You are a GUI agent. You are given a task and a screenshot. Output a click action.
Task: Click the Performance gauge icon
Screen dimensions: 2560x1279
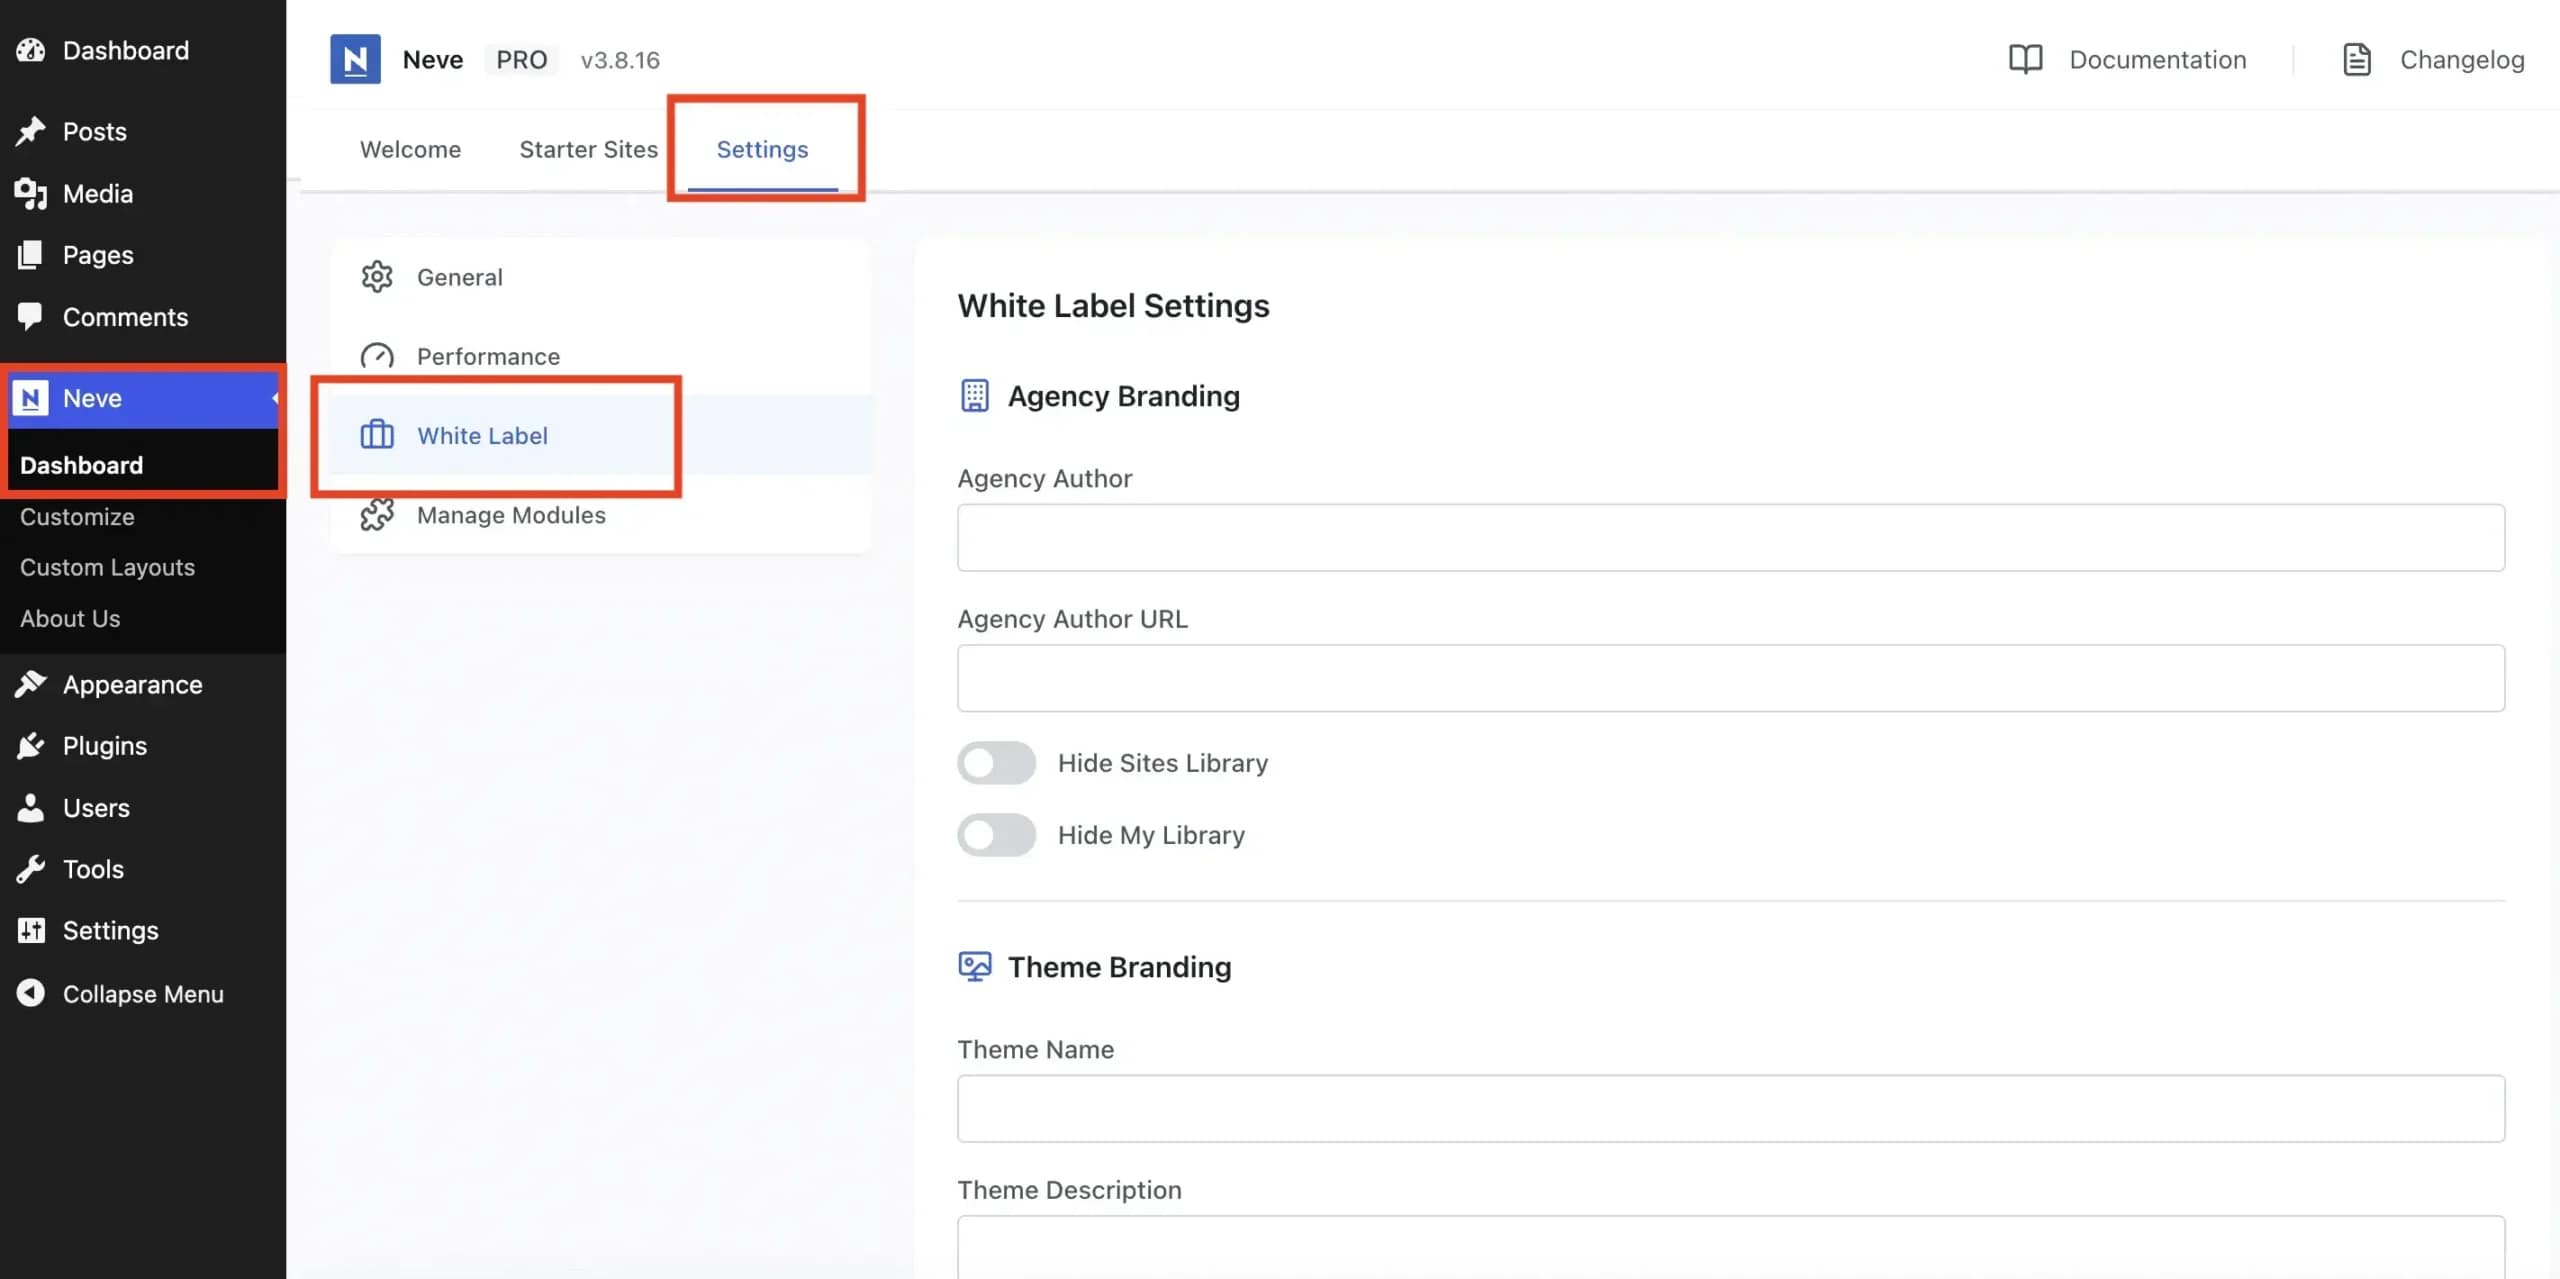pos(377,356)
